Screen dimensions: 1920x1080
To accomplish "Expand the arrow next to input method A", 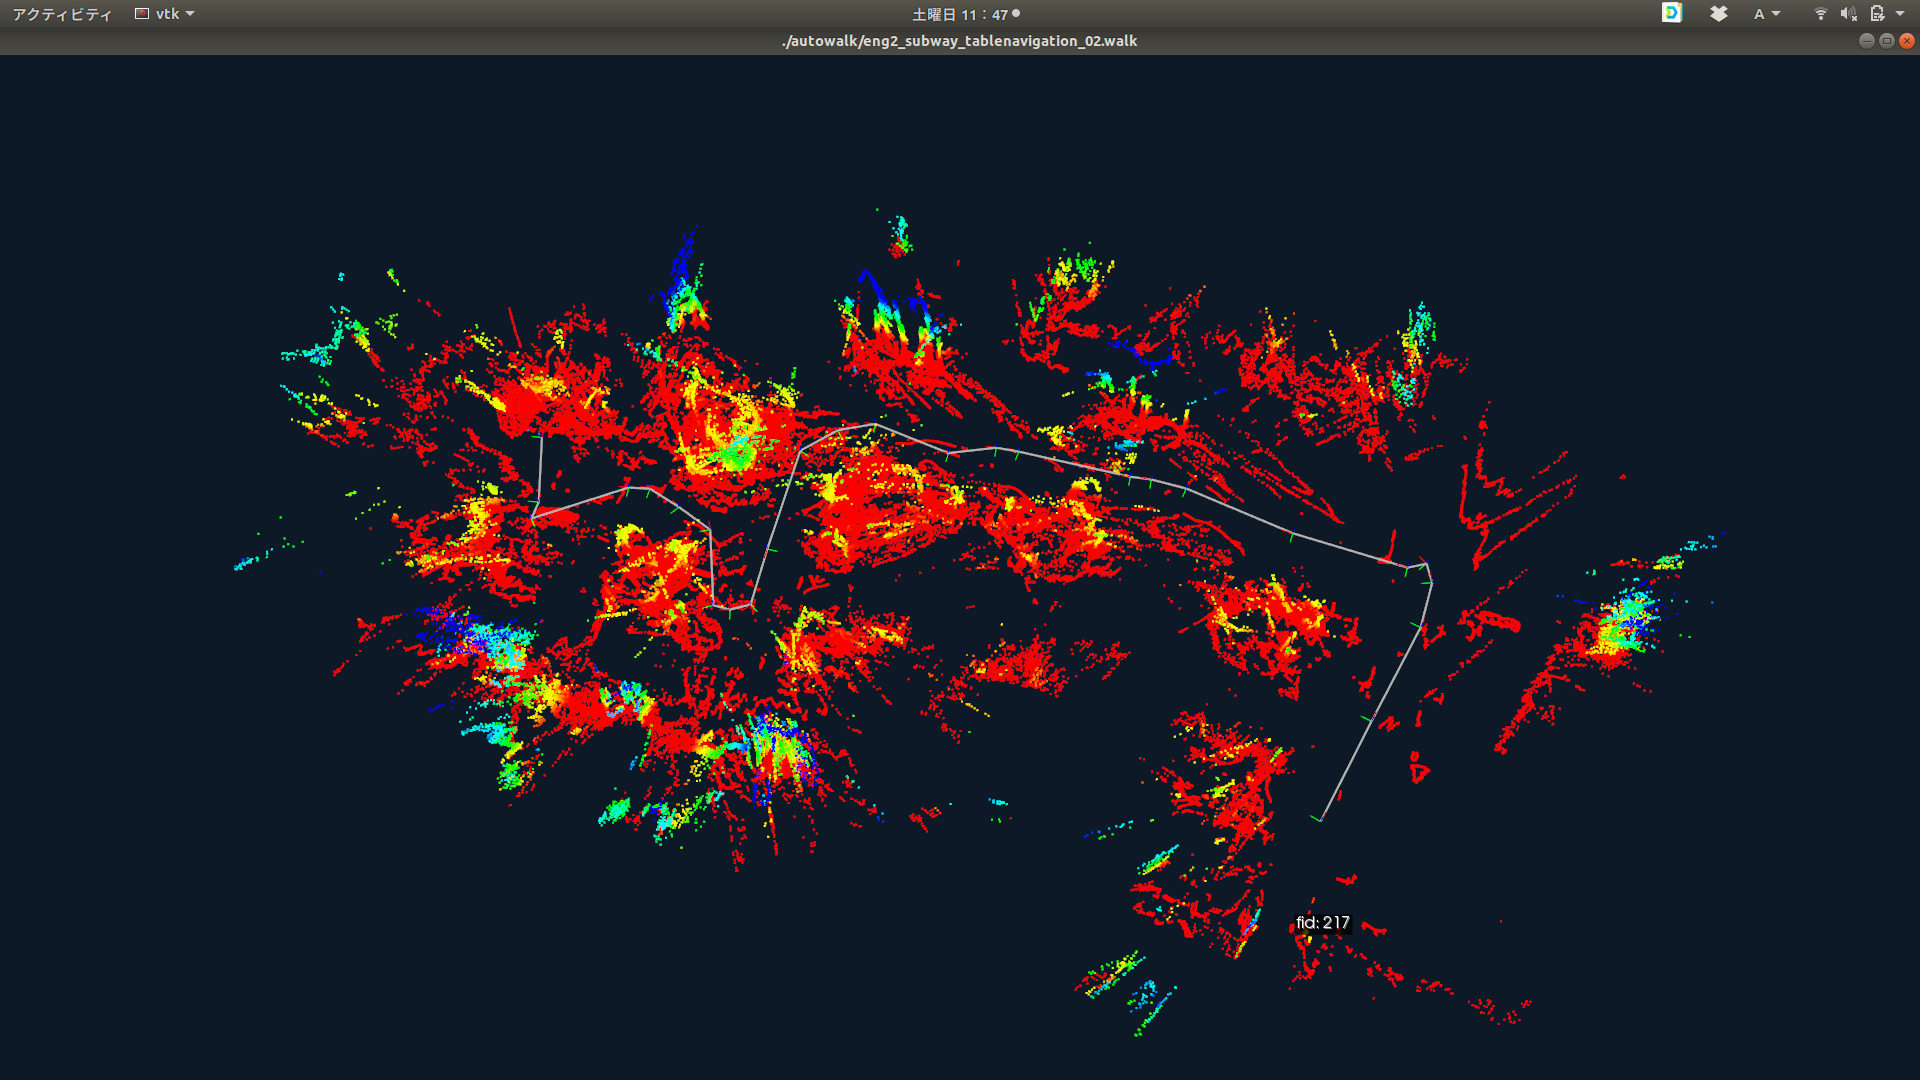I will (x=1776, y=14).
